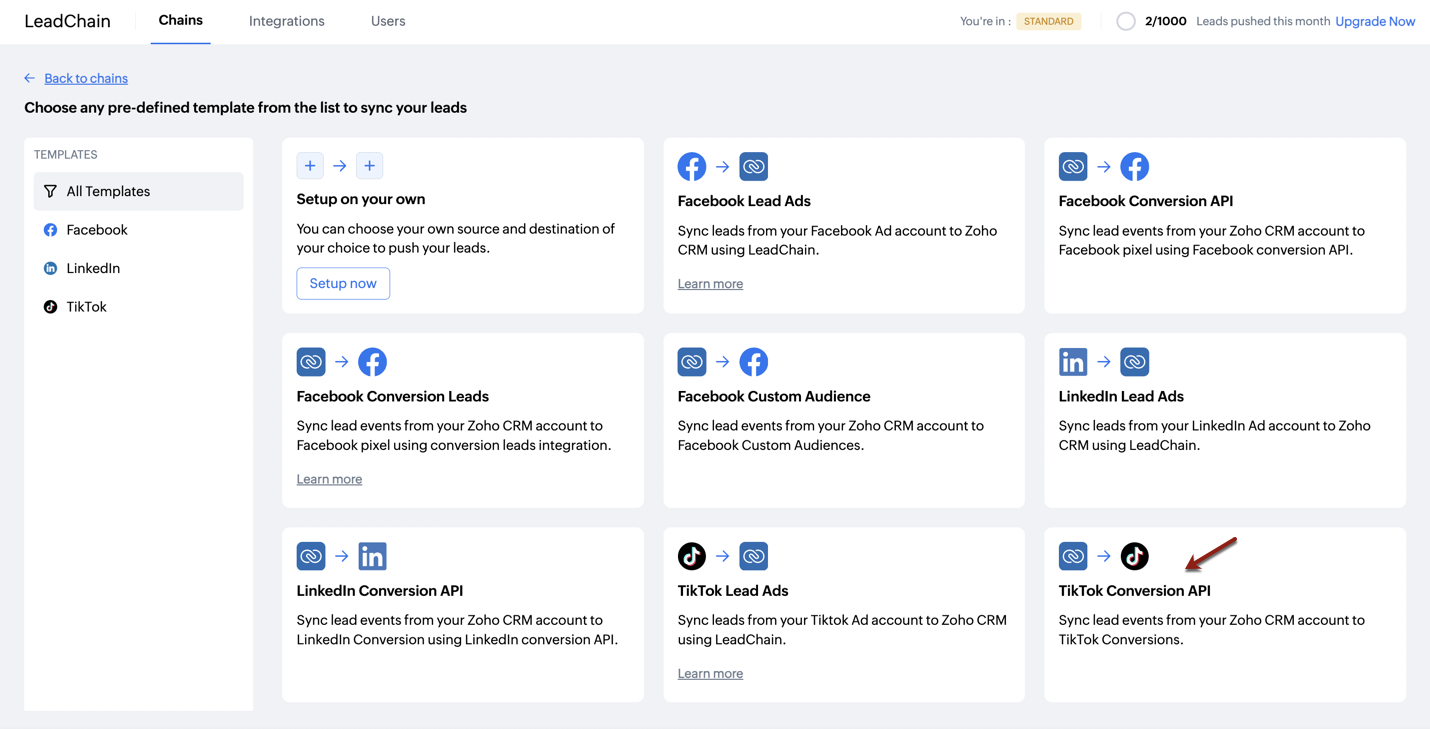Image resolution: width=1430 pixels, height=729 pixels.
Task: Click the TikTok icon on TikTok Lead Ads card
Action: coord(691,556)
